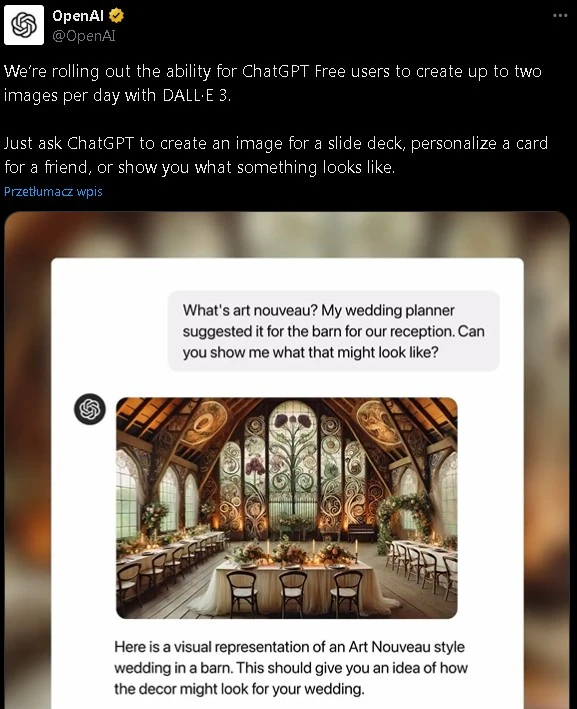
Task: Open the Art Nouveau barn wedding image
Action: point(287,508)
